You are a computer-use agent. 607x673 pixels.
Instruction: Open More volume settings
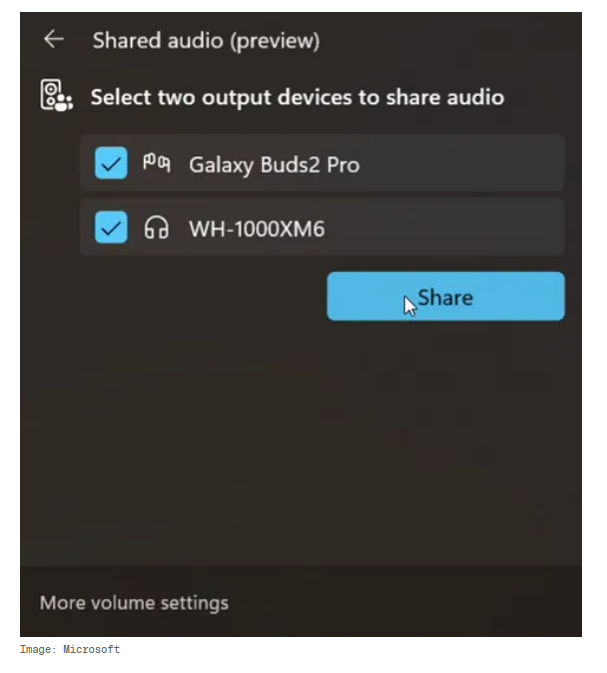(134, 603)
